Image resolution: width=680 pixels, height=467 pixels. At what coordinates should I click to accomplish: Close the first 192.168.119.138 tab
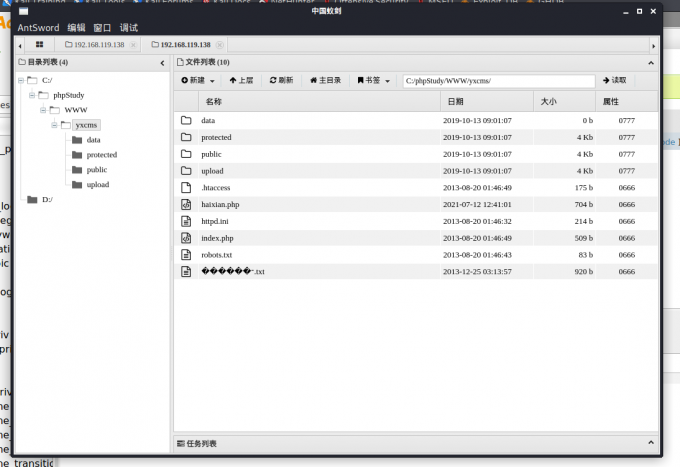(133, 45)
